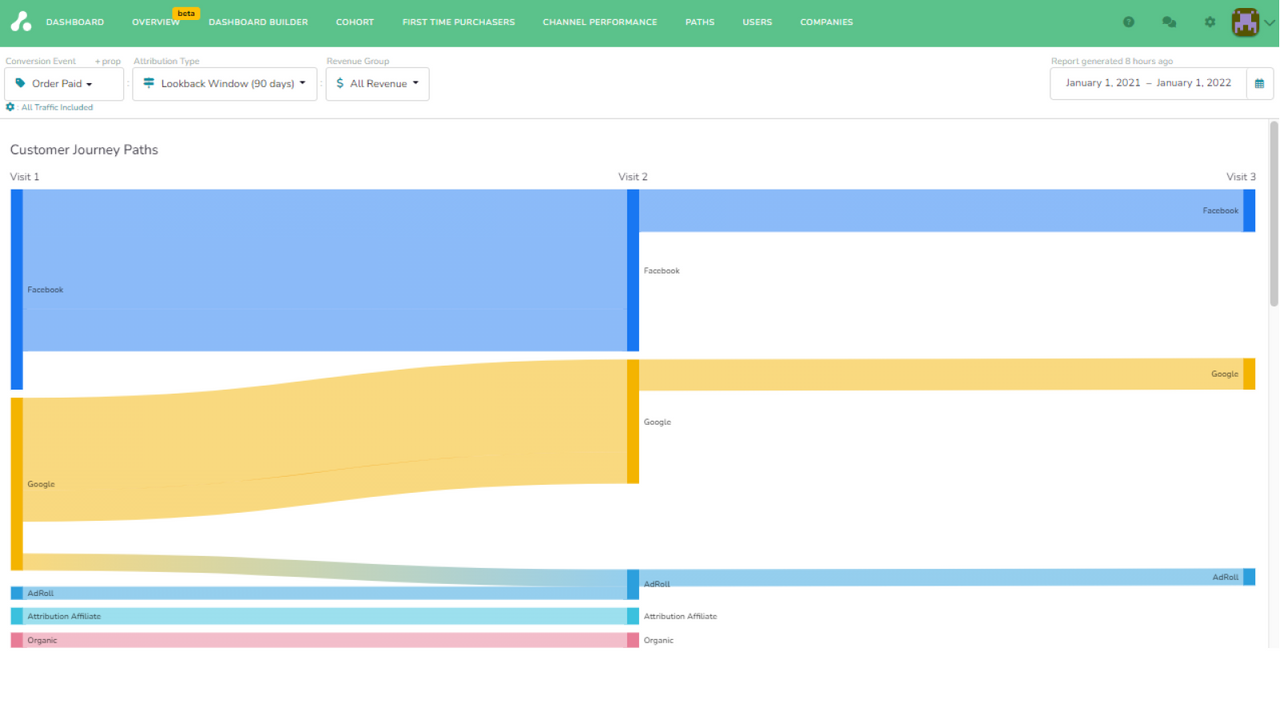
Task: Open the chat messages icon
Action: coord(1168,21)
